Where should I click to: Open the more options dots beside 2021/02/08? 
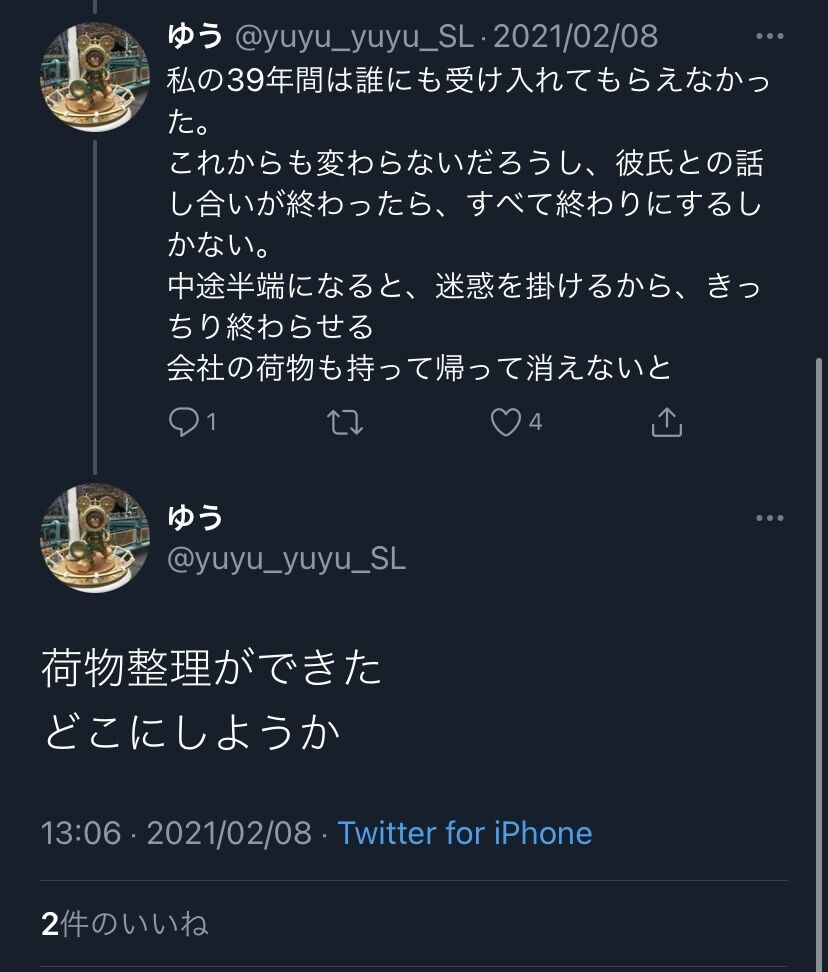click(770, 37)
